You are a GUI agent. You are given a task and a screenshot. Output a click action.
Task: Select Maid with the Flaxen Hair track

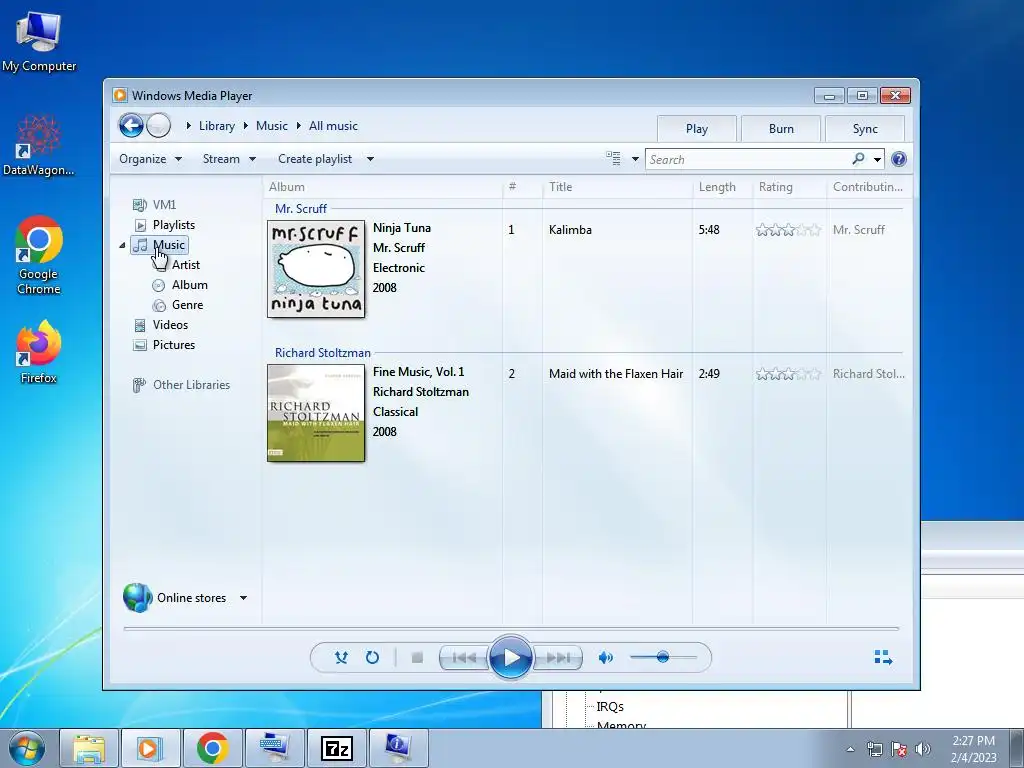point(616,374)
